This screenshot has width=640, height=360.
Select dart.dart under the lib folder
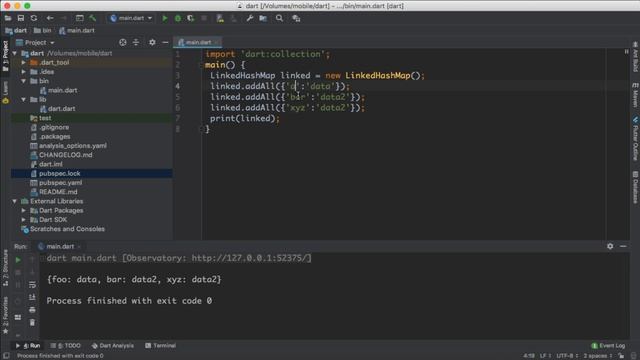(58, 109)
